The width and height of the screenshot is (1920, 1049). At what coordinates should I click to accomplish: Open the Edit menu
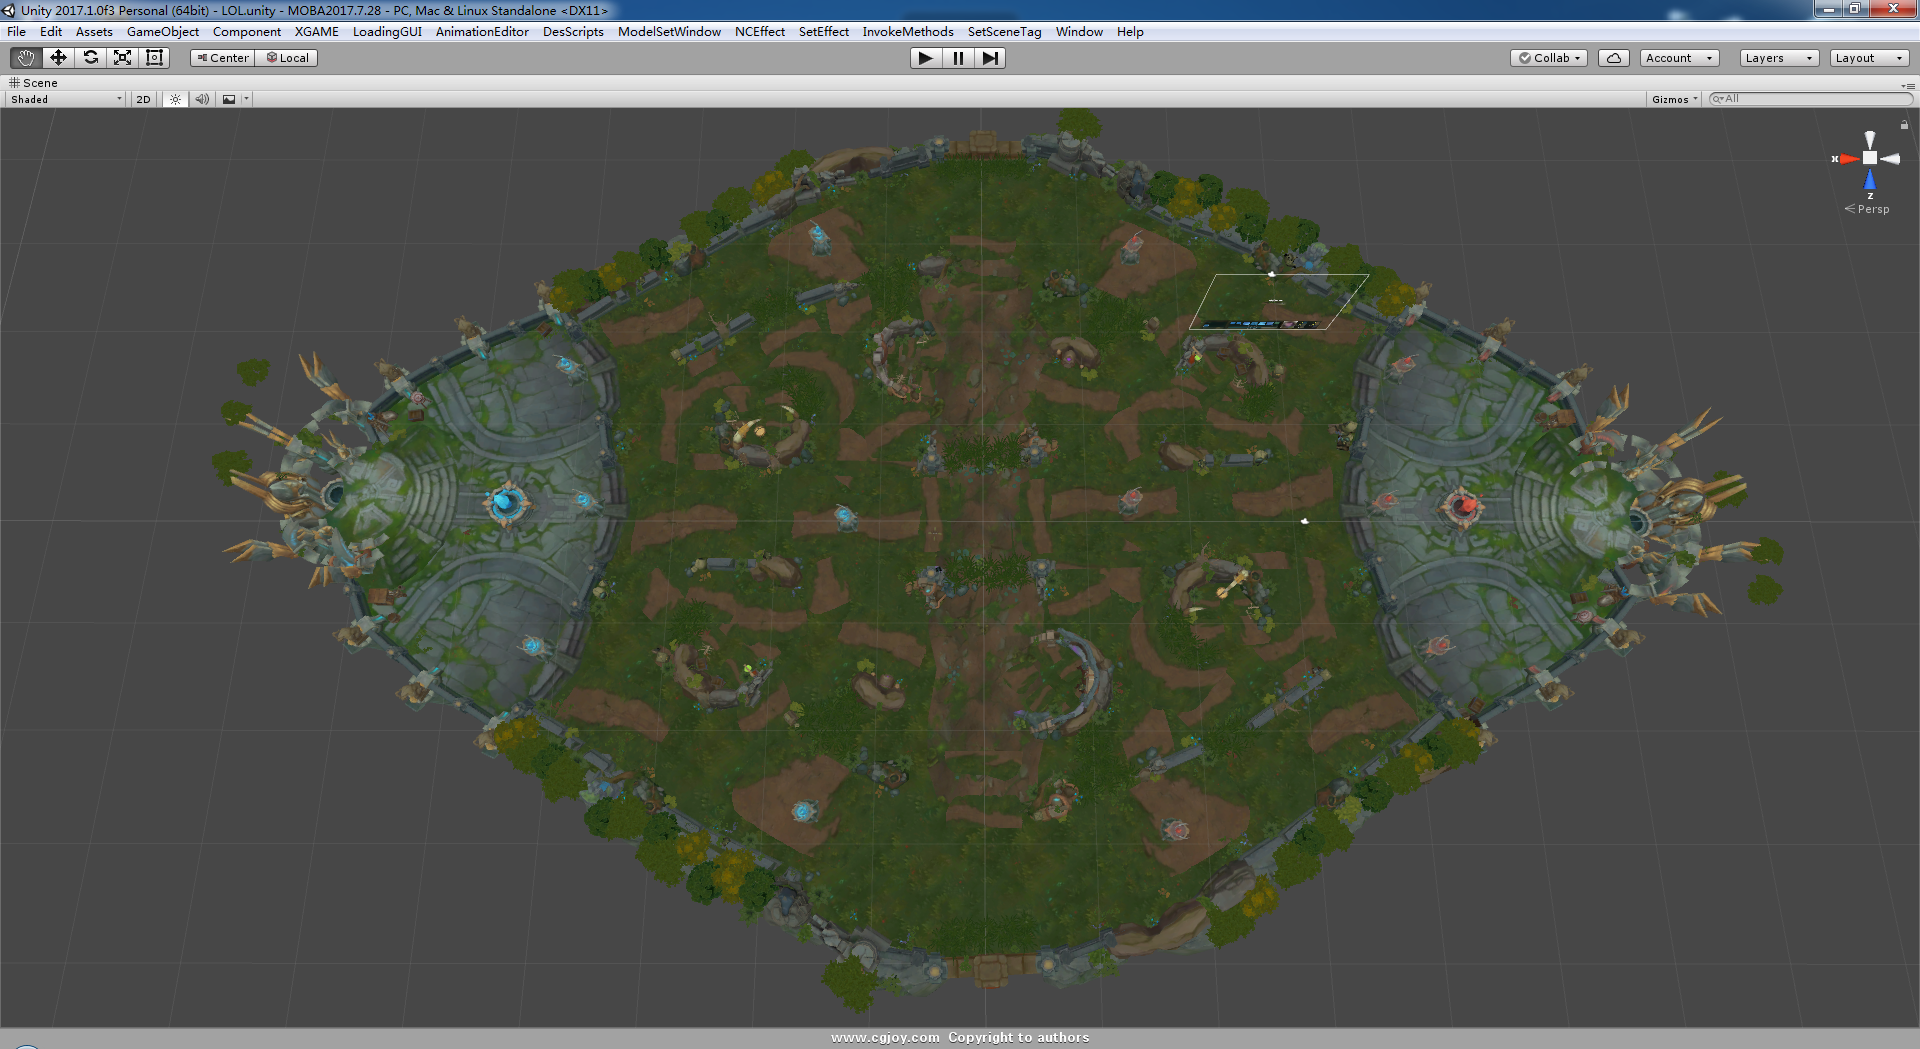click(51, 32)
